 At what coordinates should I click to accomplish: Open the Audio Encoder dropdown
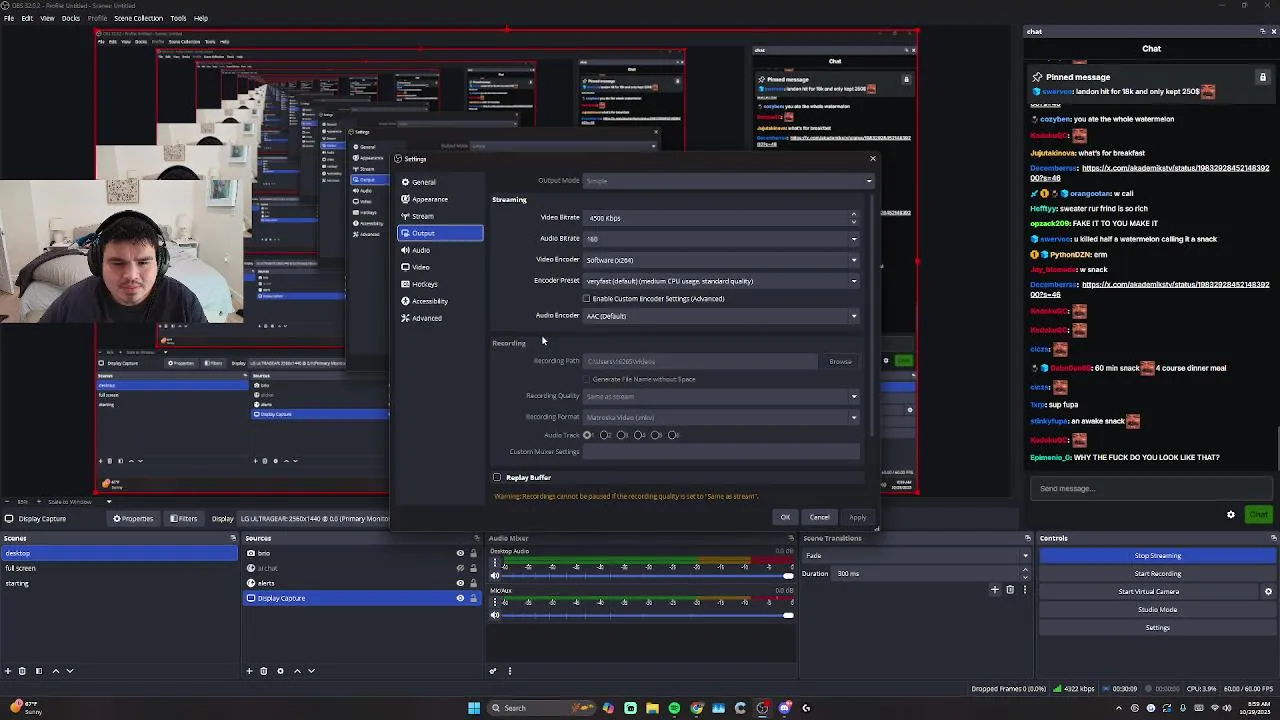(721, 316)
